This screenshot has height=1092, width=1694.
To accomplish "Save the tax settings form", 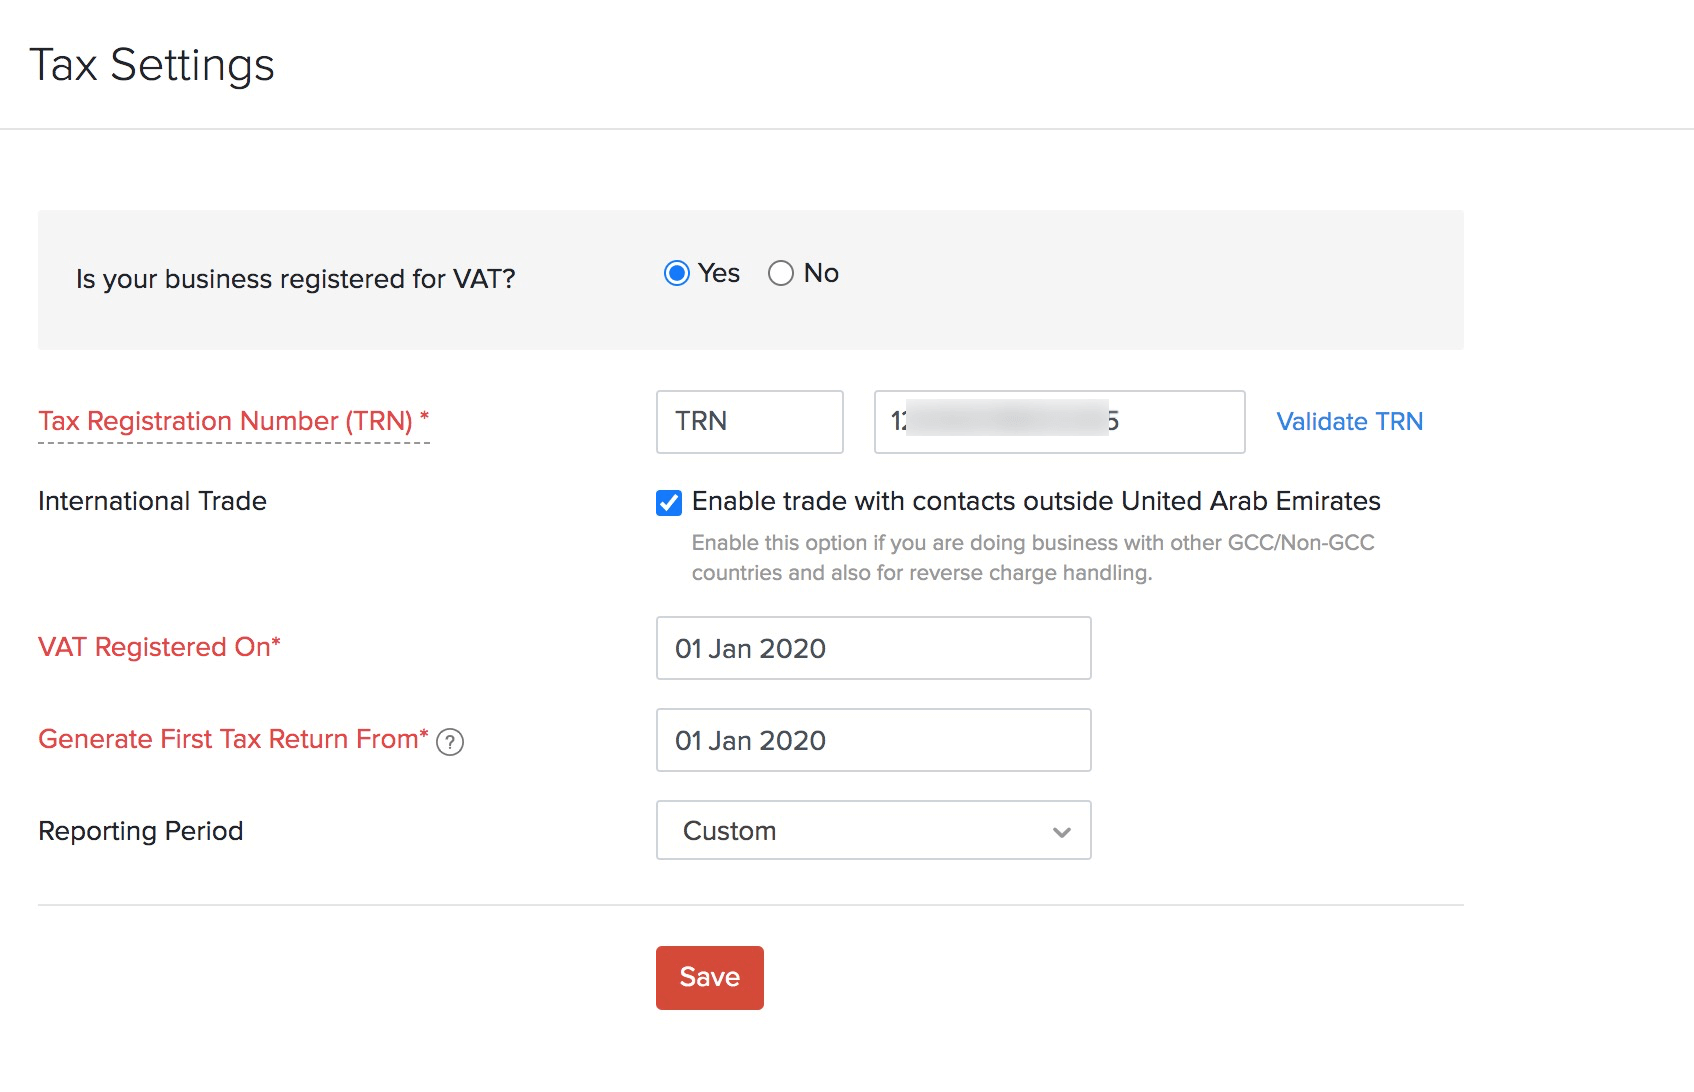I will coord(709,977).
